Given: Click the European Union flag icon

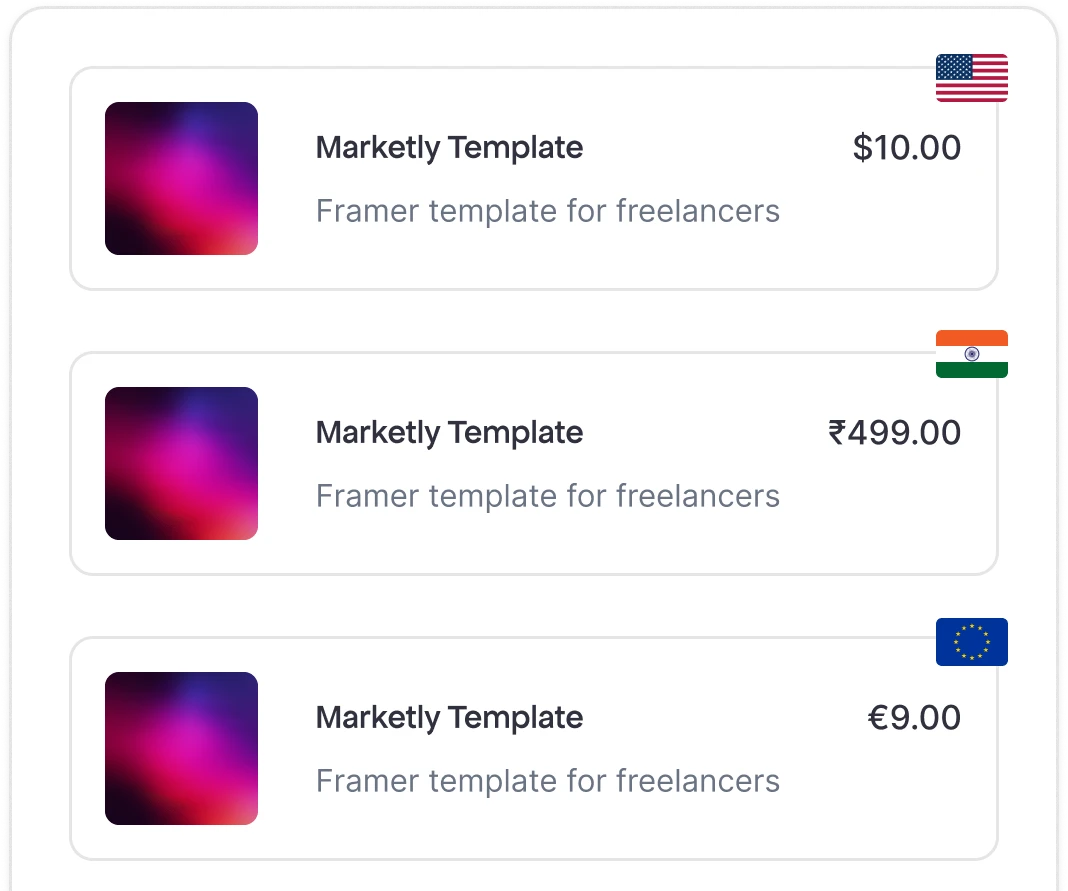Looking at the screenshot, I should [x=971, y=641].
